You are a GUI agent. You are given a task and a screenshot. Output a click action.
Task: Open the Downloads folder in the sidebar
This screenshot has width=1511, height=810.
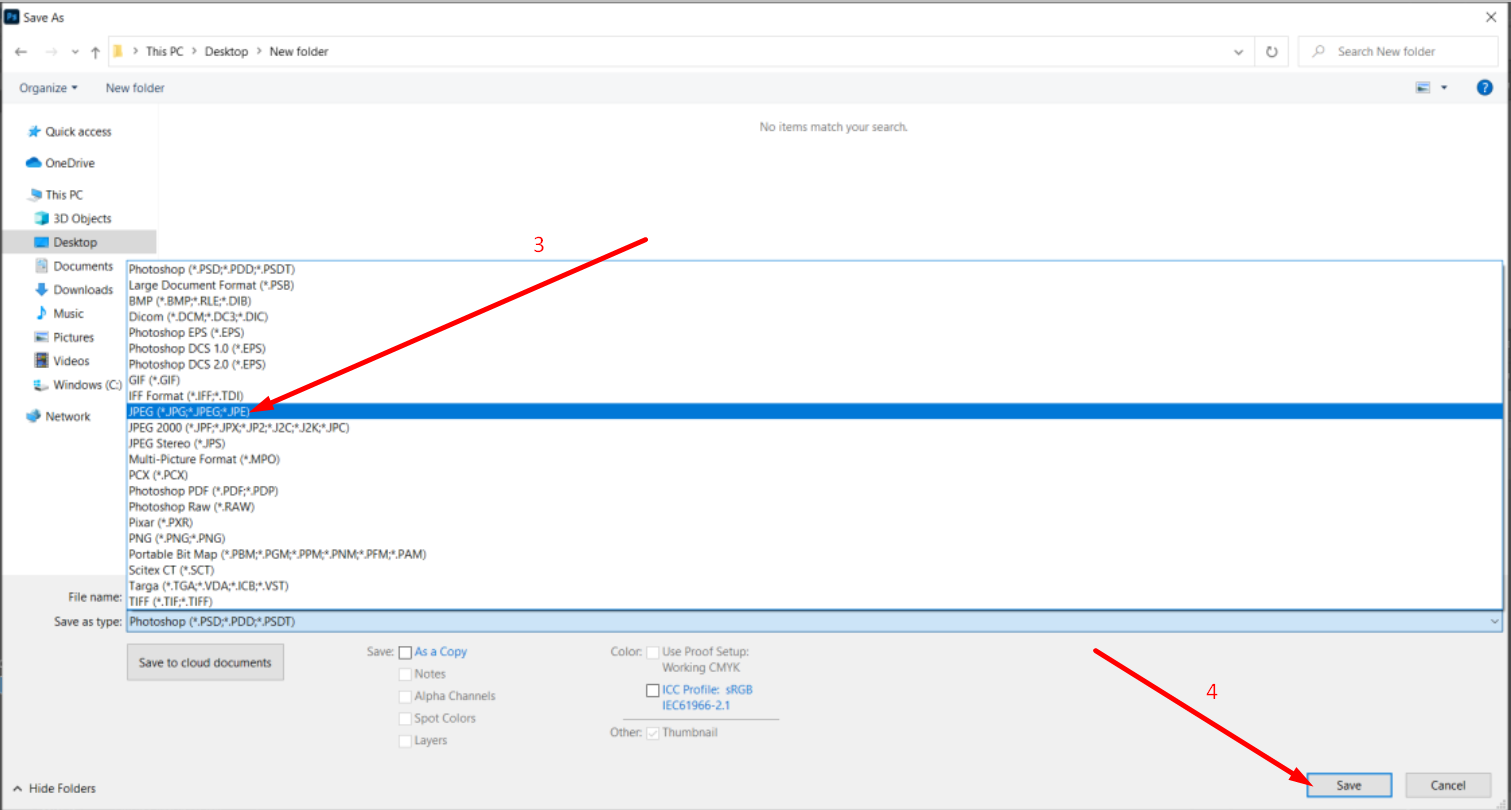click(82, 290)
